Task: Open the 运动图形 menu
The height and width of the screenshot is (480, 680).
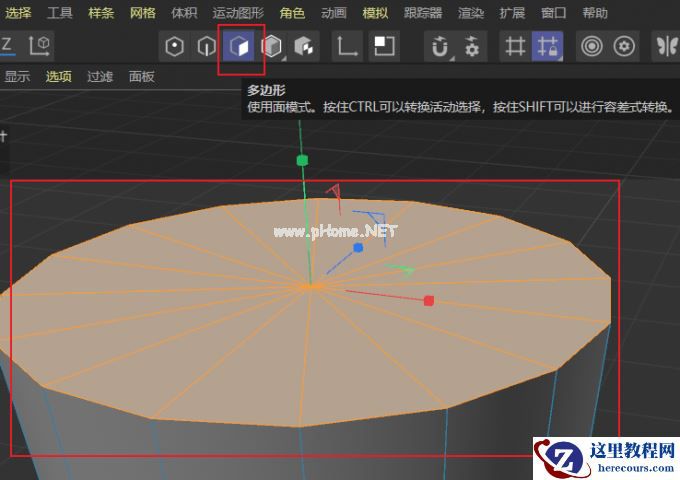Action: (x=238, y=13)
